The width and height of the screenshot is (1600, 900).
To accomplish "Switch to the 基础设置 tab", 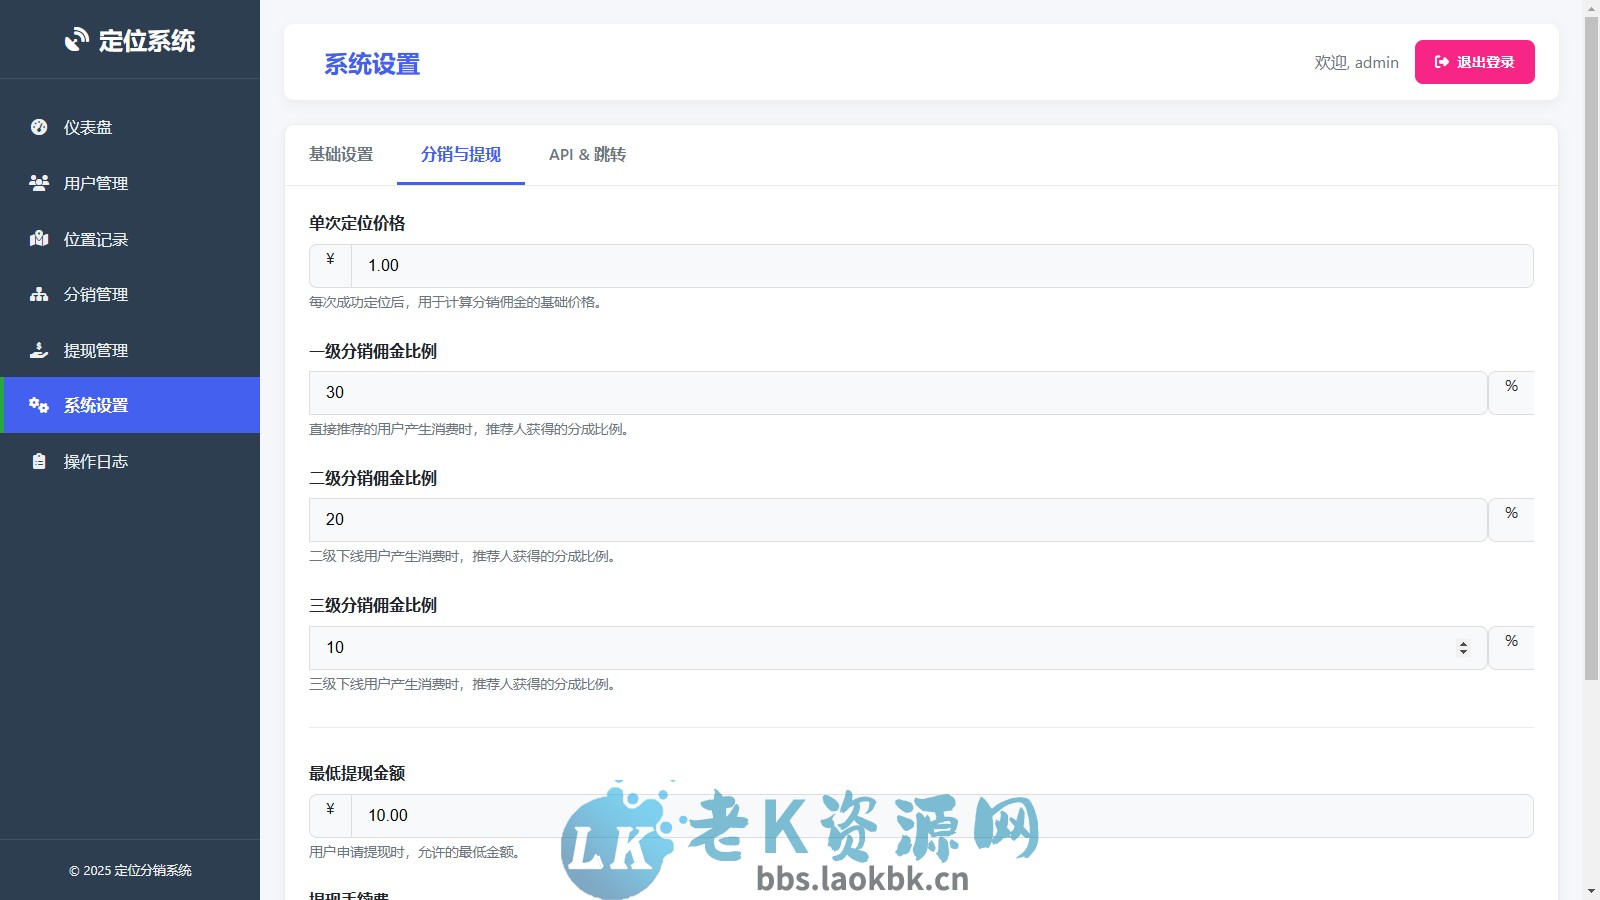I will (x=340, y=155).
